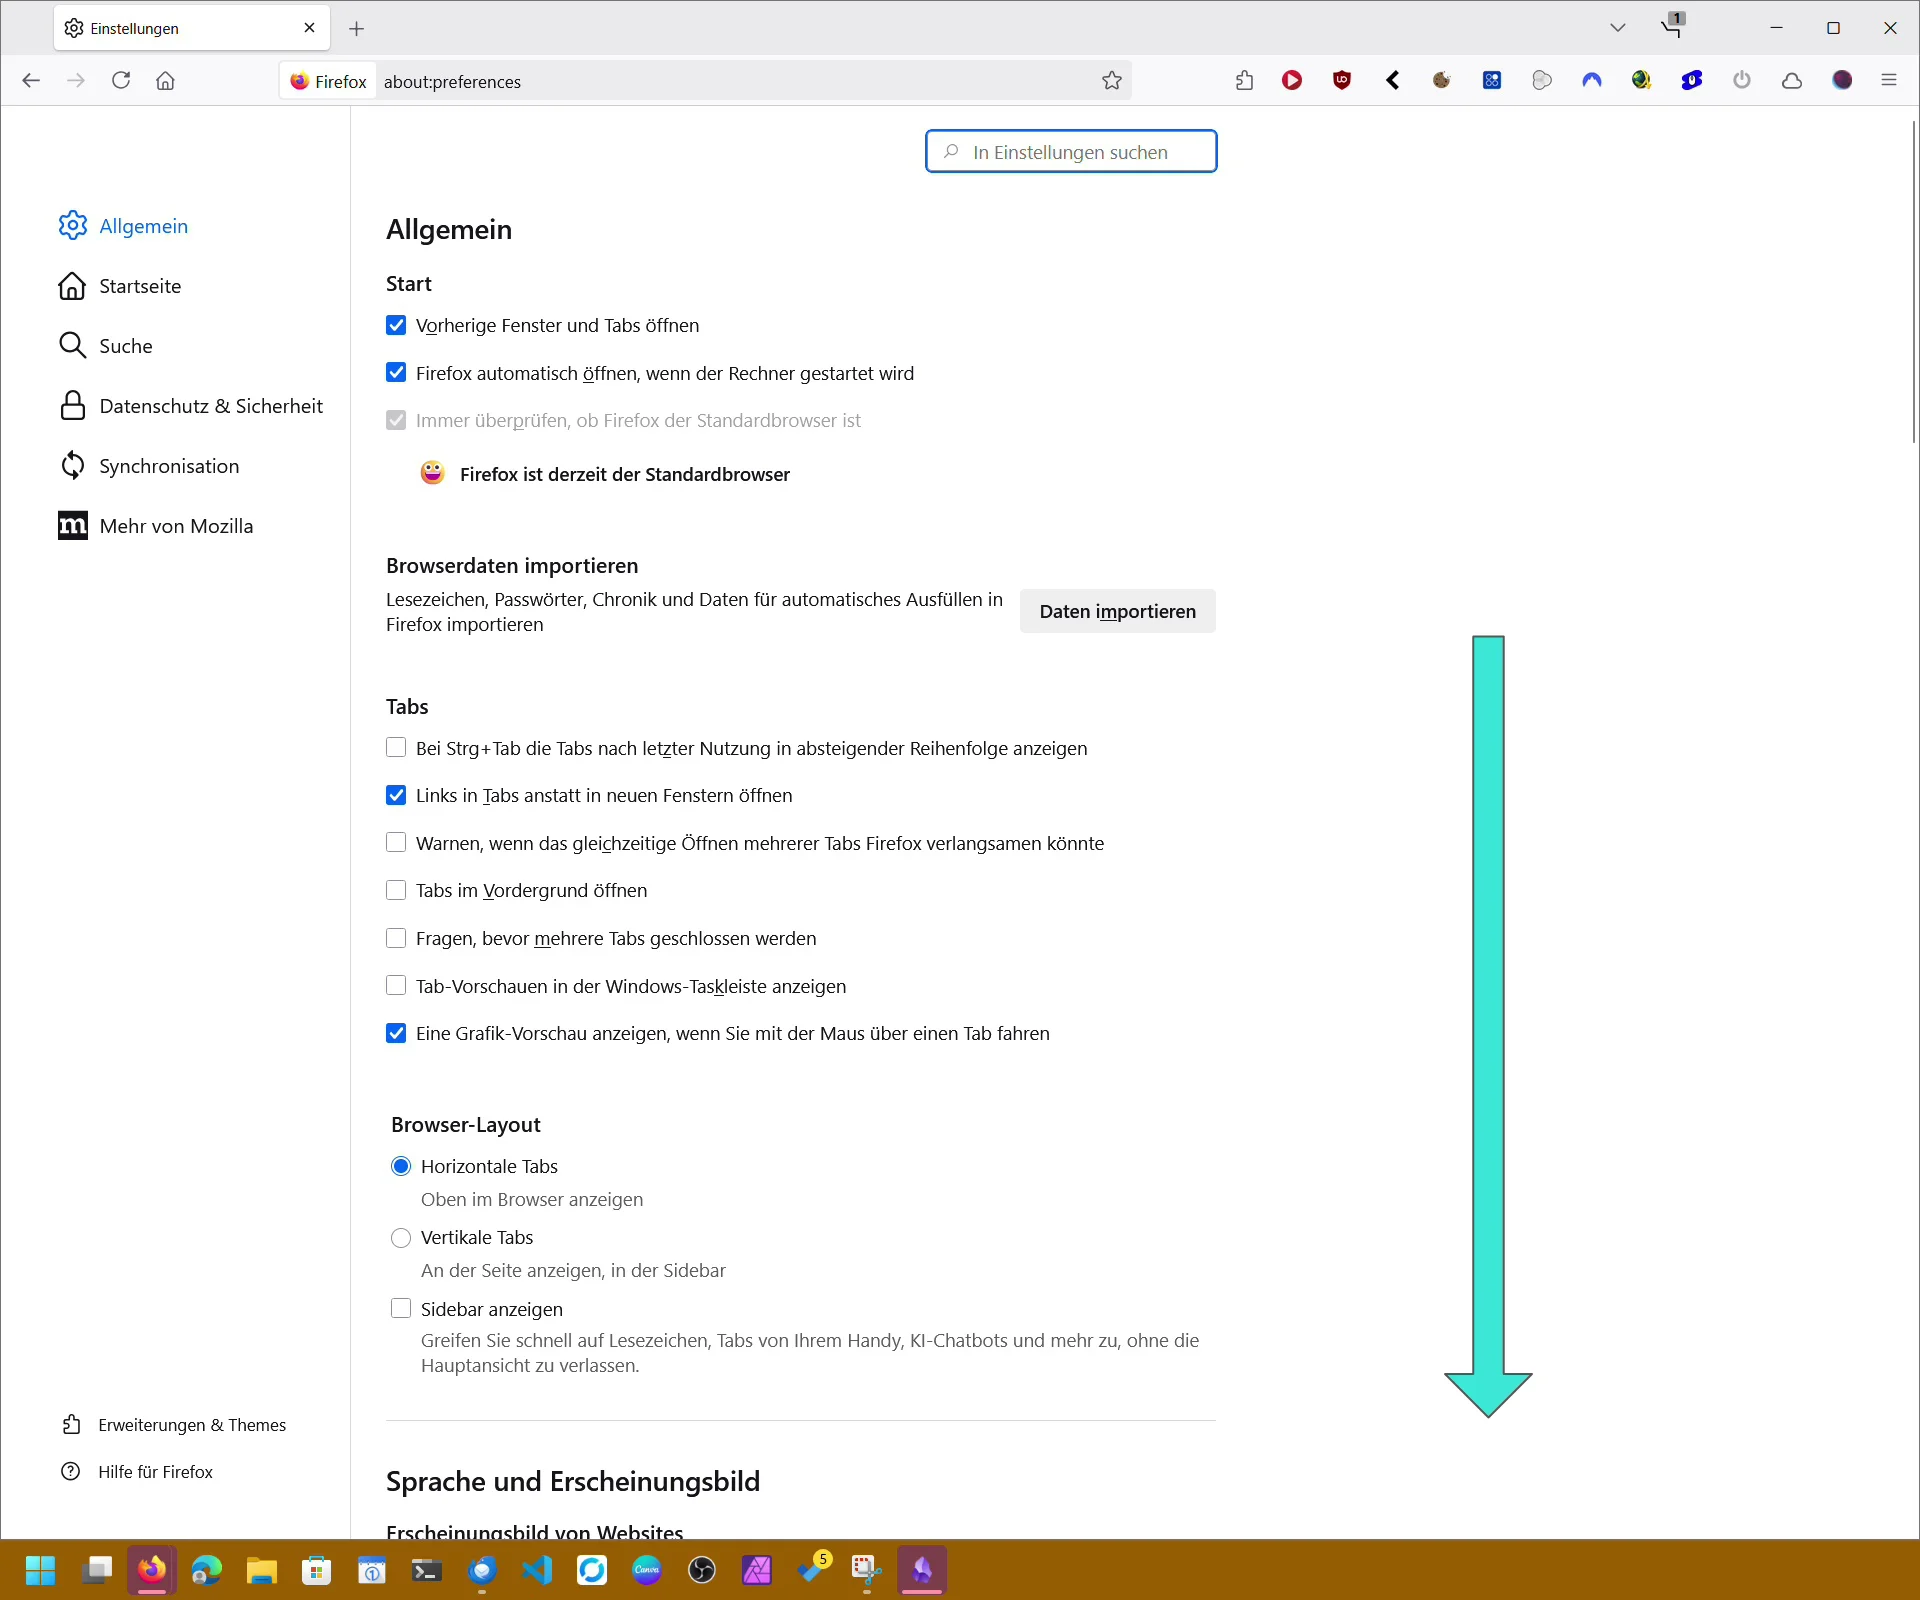This screenshot has height=1600, width=1920.
Task: Click the Firefox identity icon in address bar
Action: point(328,82)
